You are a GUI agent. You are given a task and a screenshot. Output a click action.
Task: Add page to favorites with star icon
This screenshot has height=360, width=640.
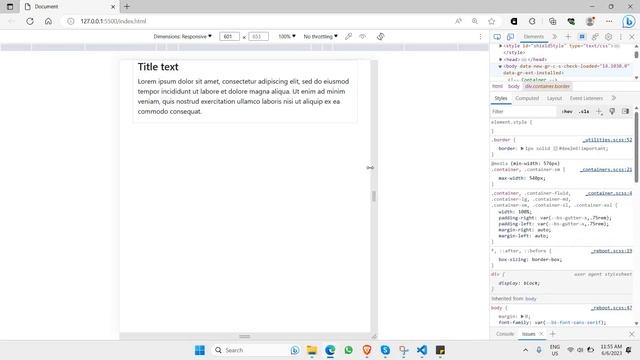(x=491, y=21)
